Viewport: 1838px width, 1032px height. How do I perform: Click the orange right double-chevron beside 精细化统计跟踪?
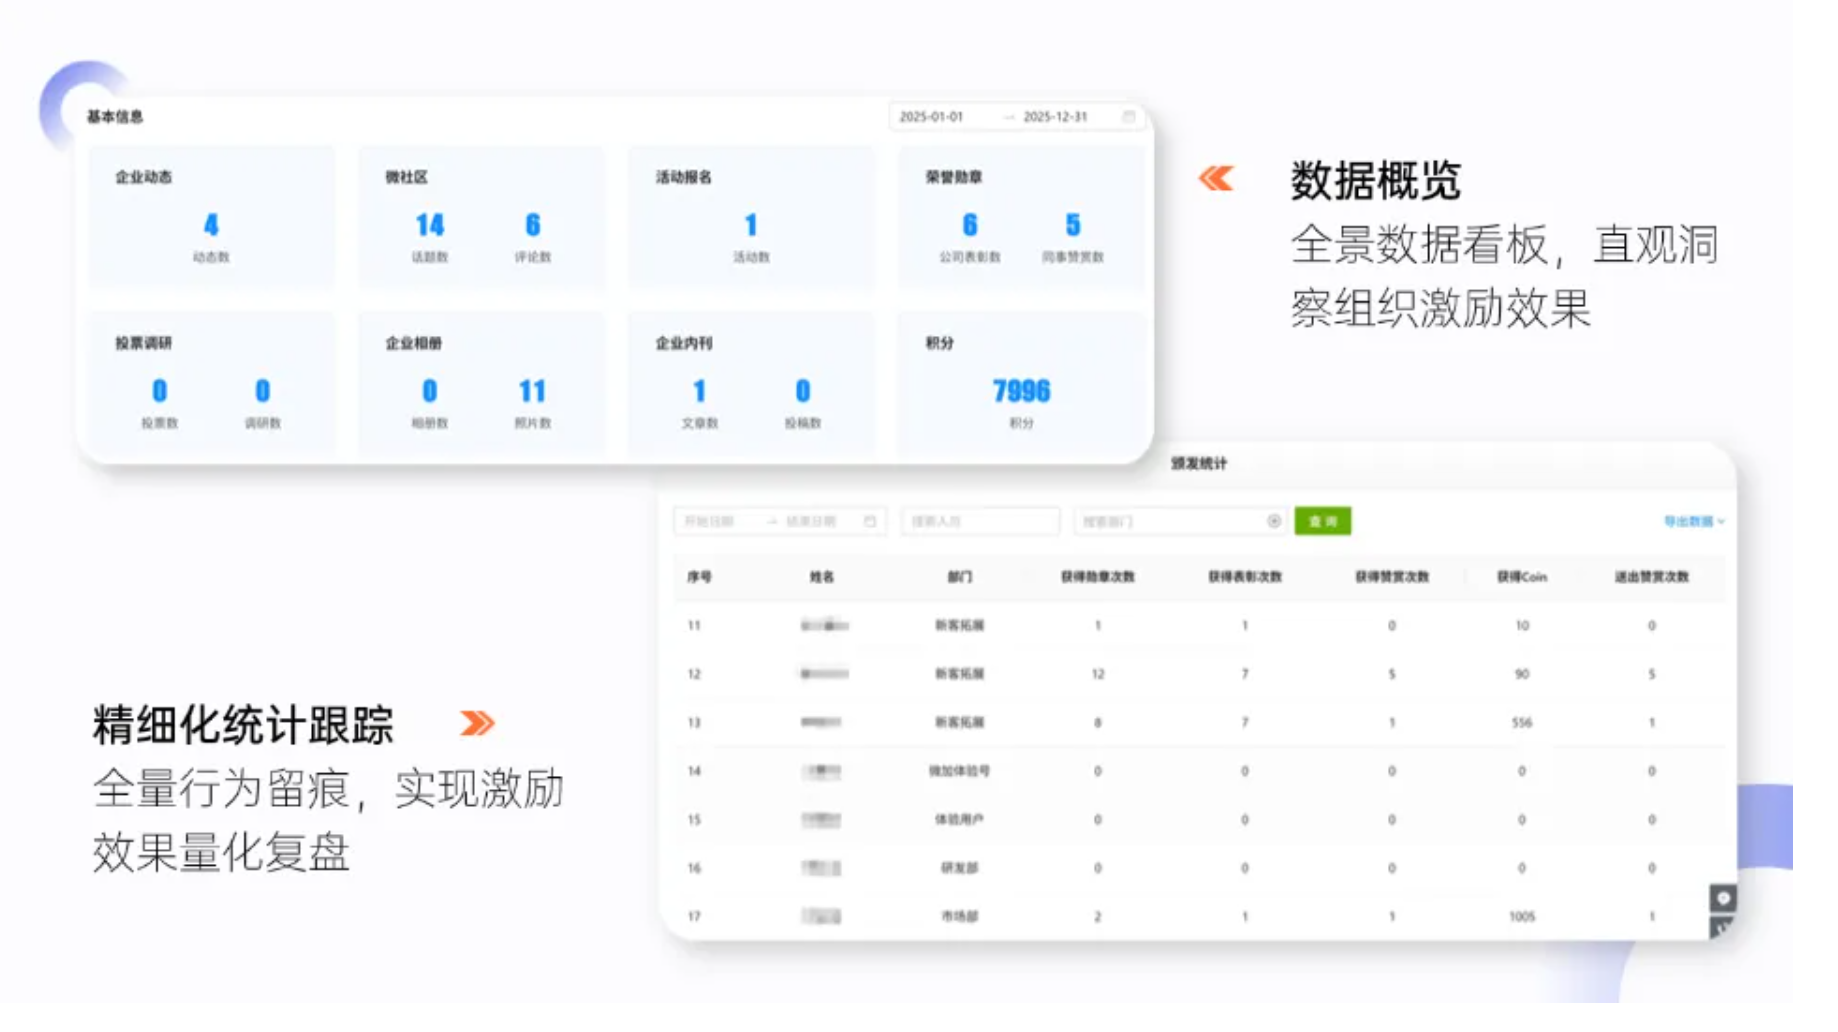click(x=477, y=723)
